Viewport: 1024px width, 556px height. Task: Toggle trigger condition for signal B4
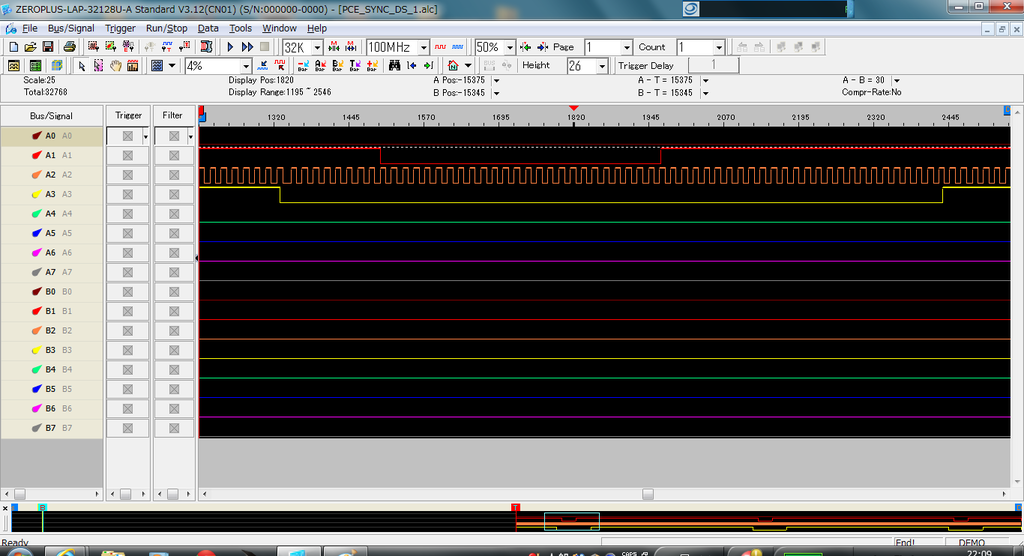tap(128, 370)
